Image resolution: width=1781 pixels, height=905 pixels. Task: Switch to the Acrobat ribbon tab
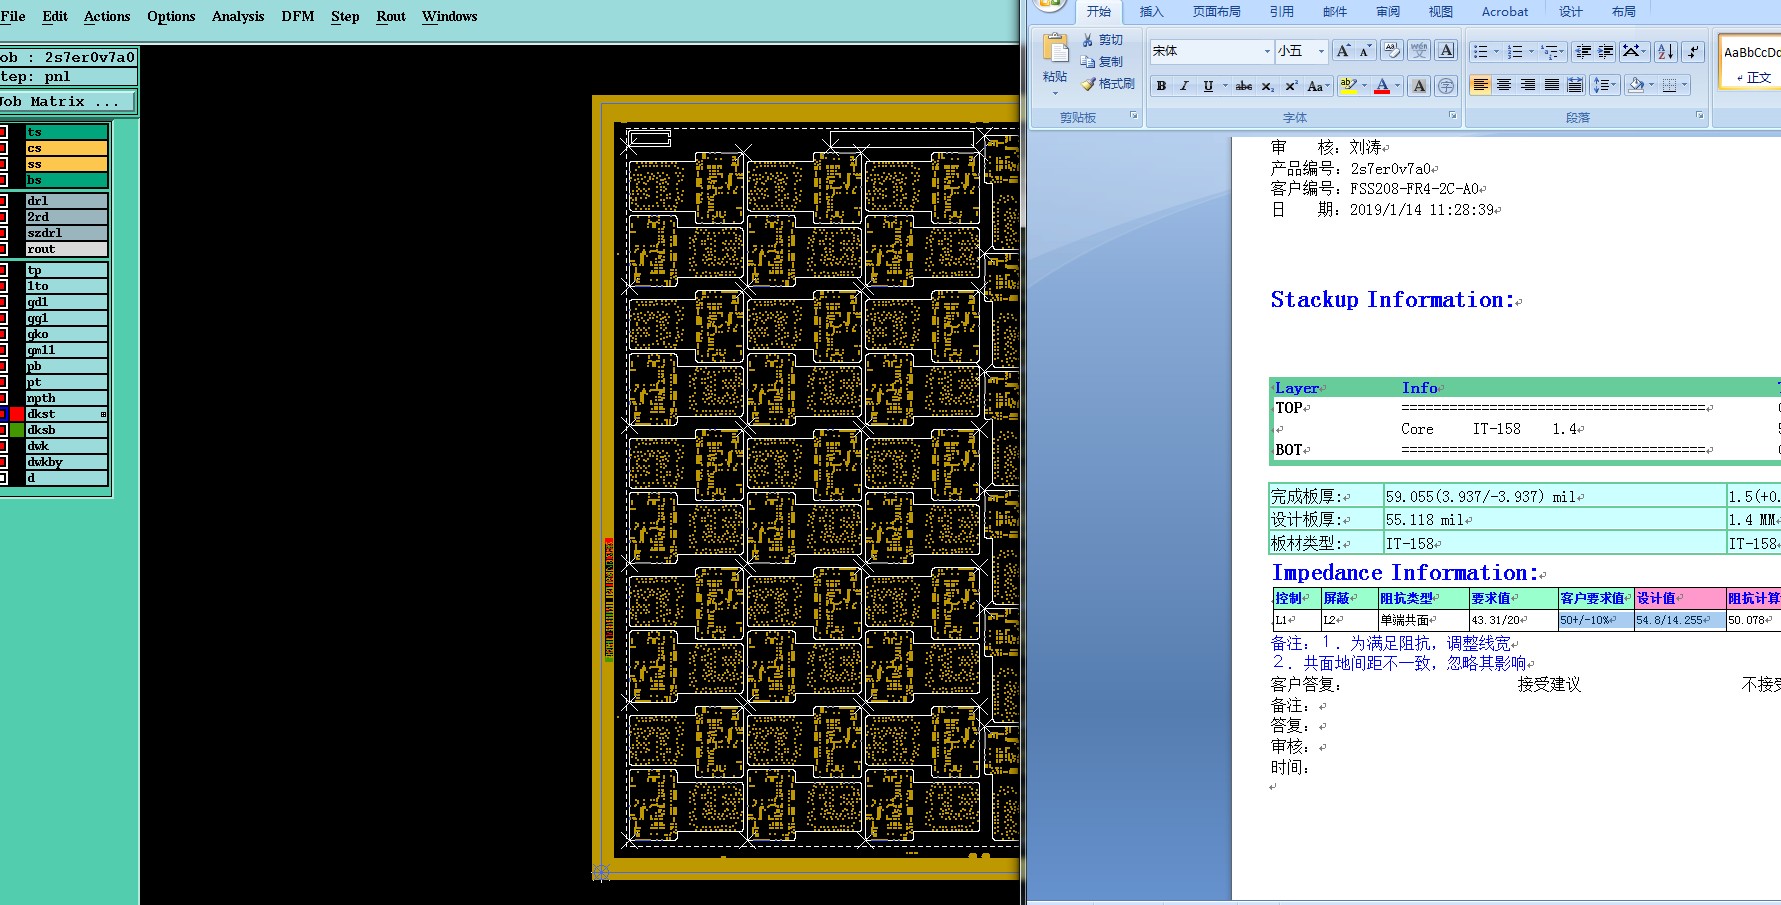1505,12
